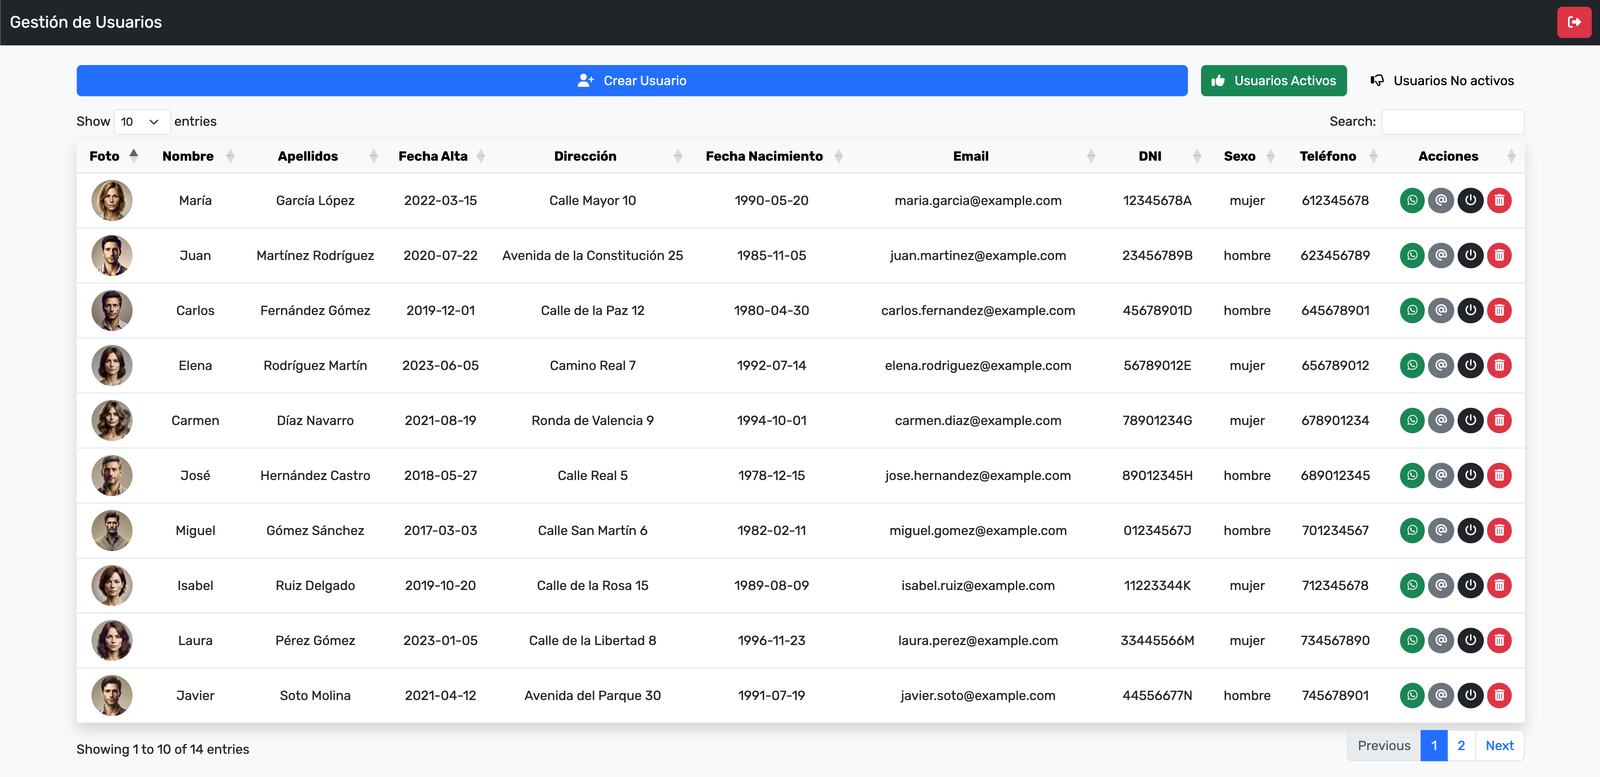
Task: Send email to María via @ icon
Action: pos(1441,200)
